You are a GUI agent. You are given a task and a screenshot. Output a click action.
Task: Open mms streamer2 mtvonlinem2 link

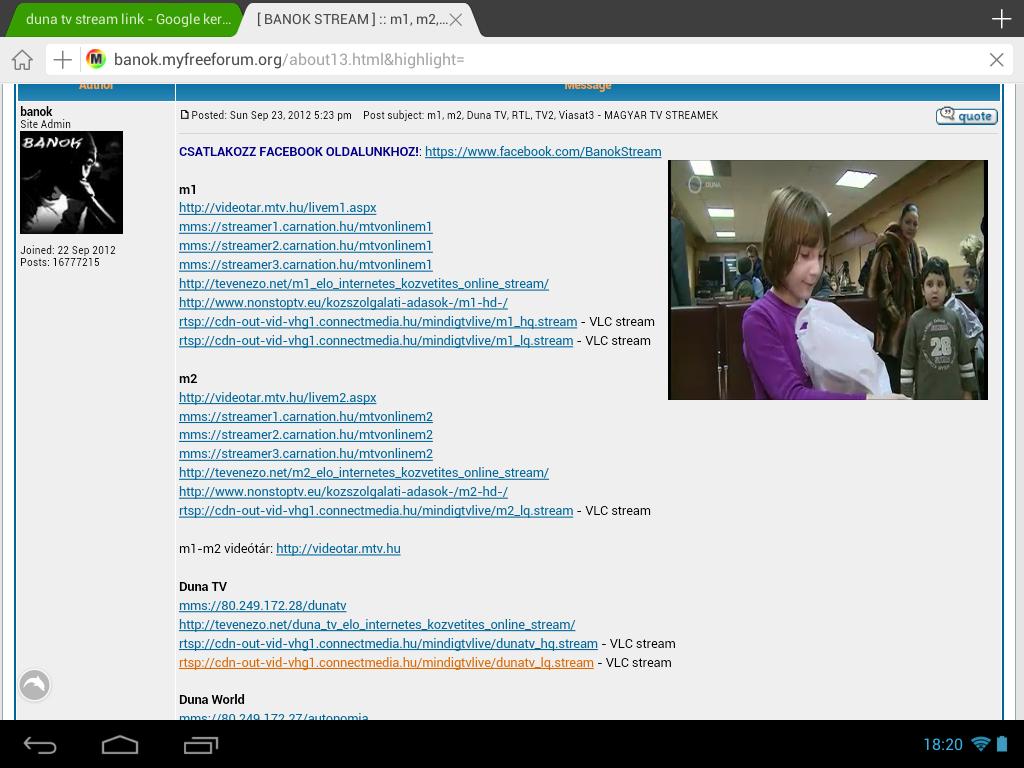point(306,434)
